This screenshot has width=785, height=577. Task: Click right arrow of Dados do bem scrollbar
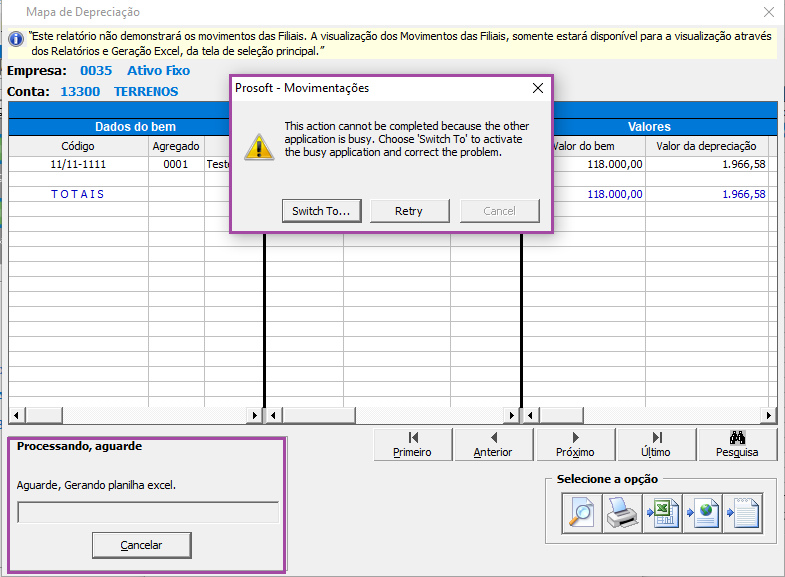pyautogui.click(x=255, y=415)
